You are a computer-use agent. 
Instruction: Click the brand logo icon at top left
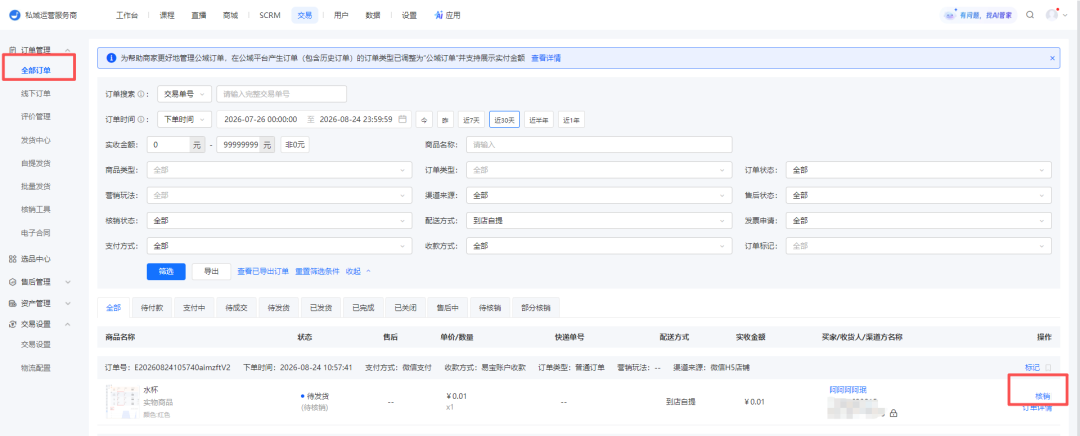[14, 15]
